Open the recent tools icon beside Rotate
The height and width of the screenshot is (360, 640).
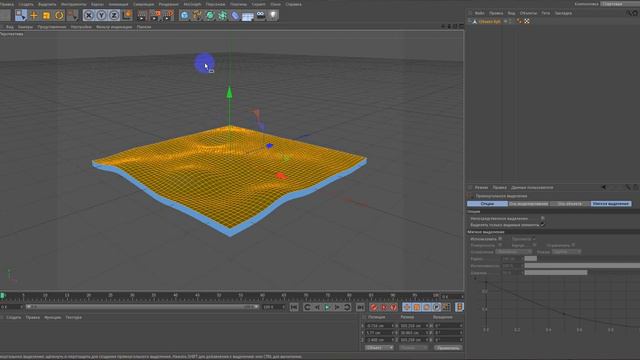pyautogui.click(x=72, y=16)
